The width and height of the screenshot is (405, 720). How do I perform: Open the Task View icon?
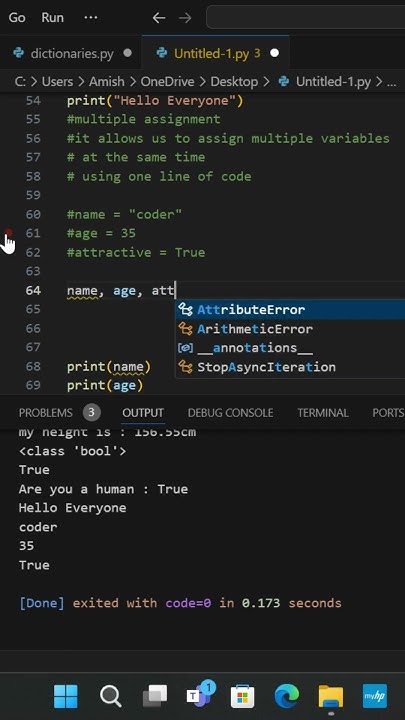pyautogui.click(x=155, y=697)
